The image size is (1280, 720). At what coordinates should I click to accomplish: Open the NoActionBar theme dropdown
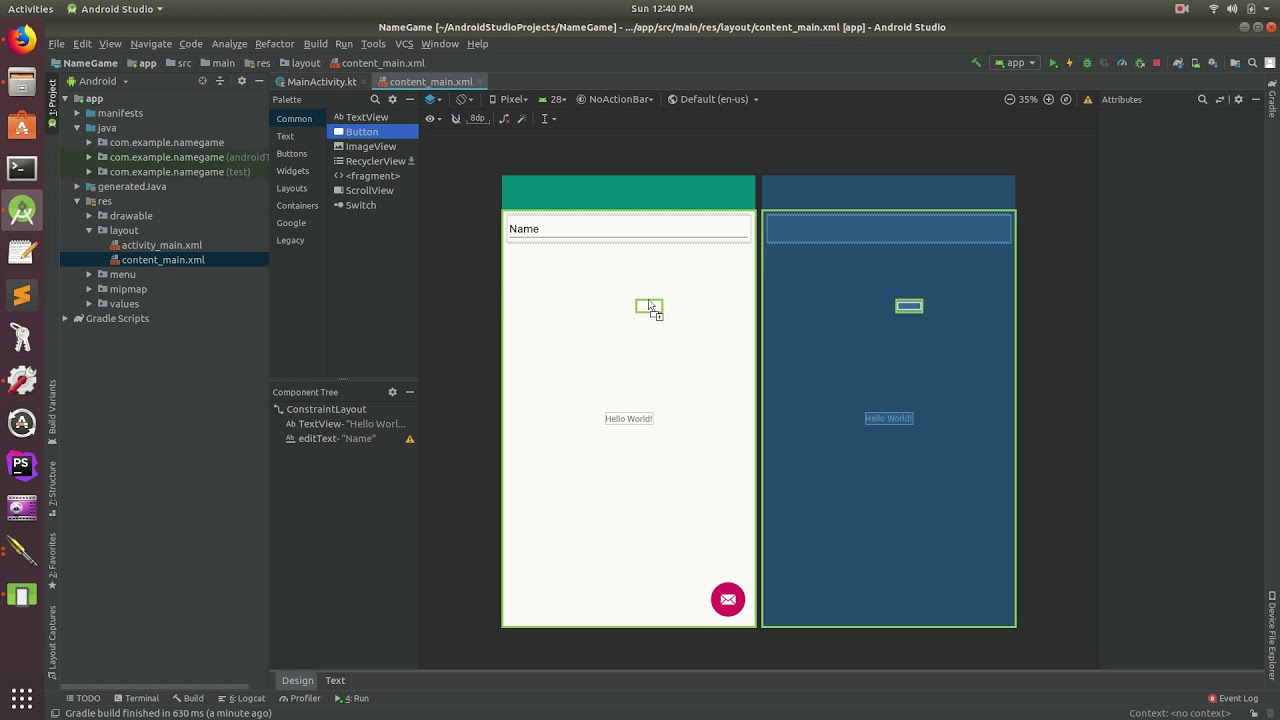(x=618, y=99)
